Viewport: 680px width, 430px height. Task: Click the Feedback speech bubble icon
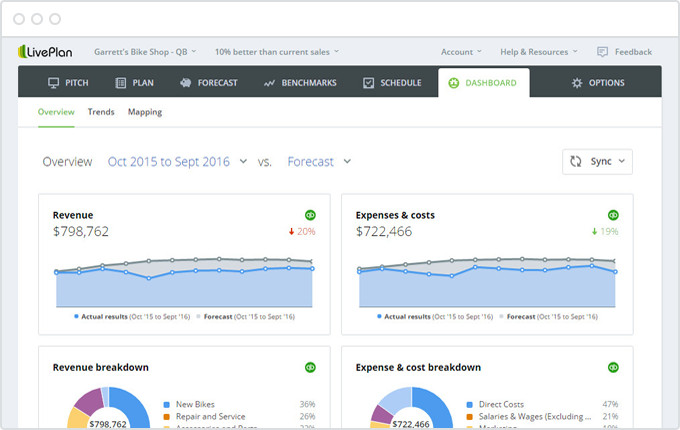(x=602, y=52)
